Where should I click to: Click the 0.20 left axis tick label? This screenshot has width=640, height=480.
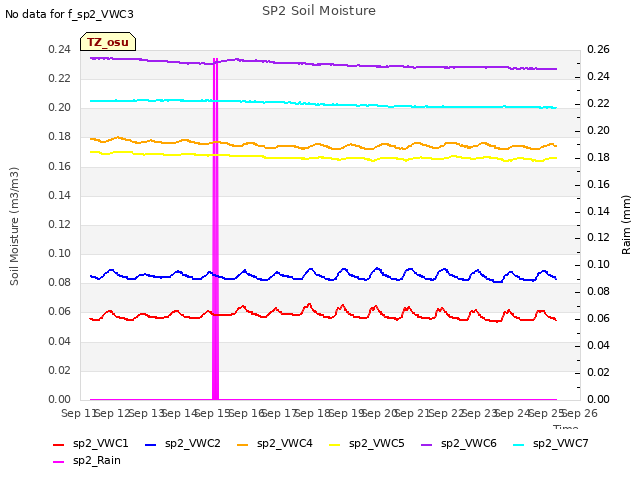60,108
